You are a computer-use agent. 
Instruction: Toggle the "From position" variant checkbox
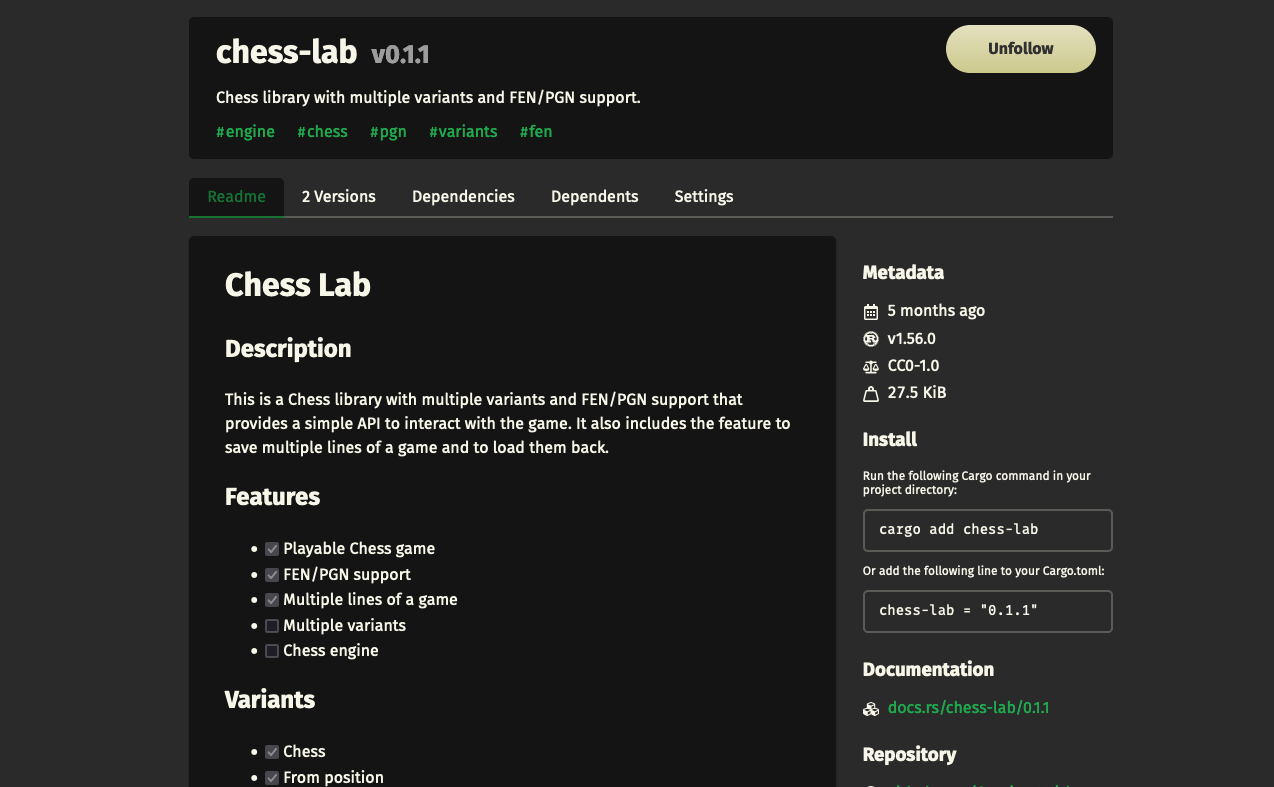[x=272, y=777]
